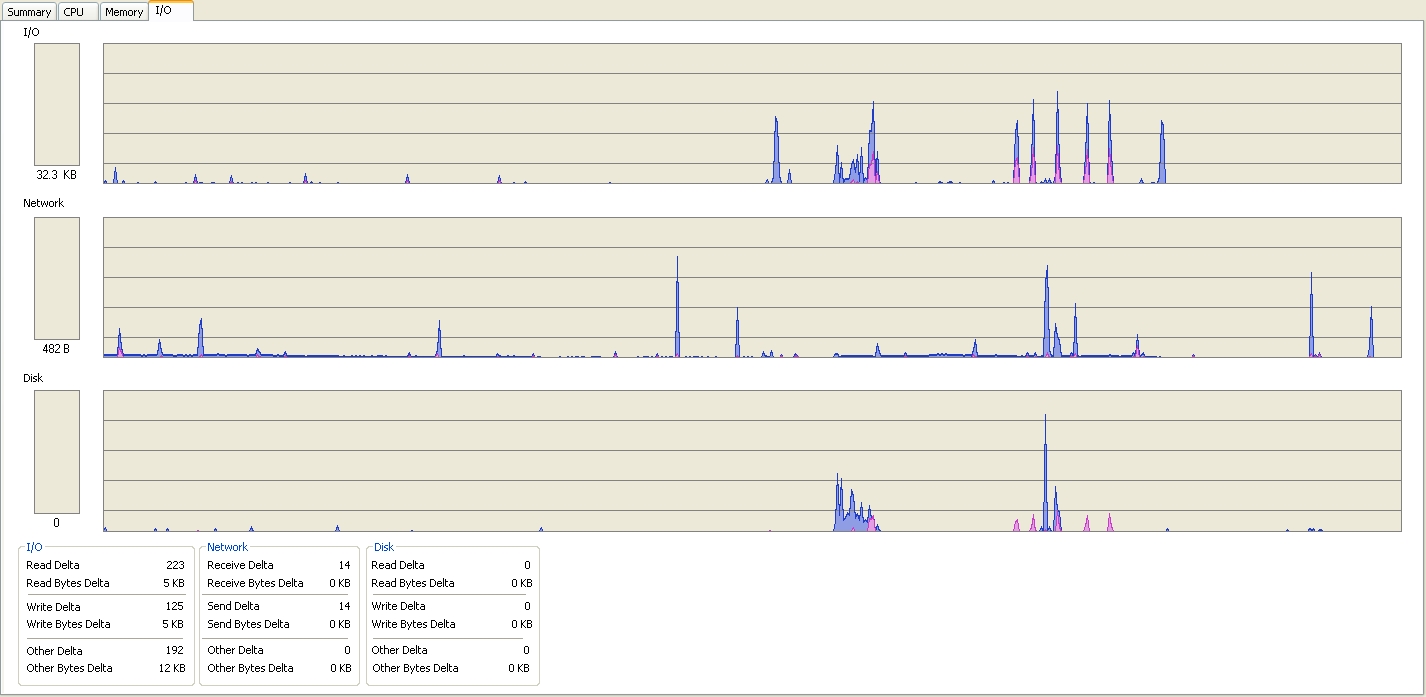Open the Memory tab
Screen dimensions: 1426x697
click(x=124, y=12)
